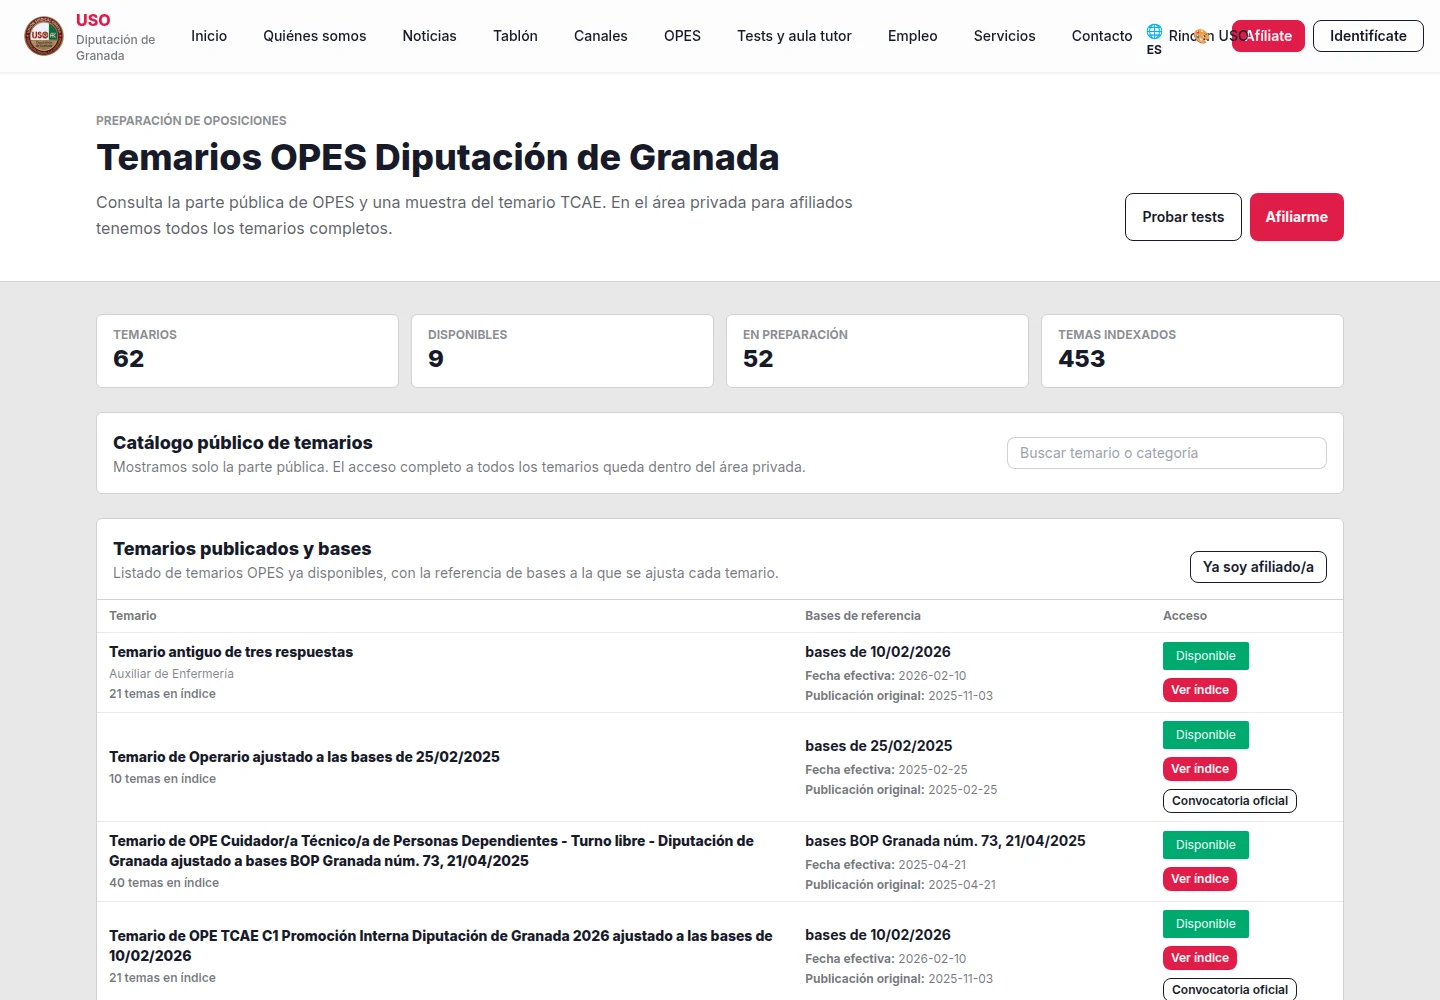1440x1000 pixels.
Task: Open Ver índice for Temario de Operario
Action: click(x=1200, y=769)
